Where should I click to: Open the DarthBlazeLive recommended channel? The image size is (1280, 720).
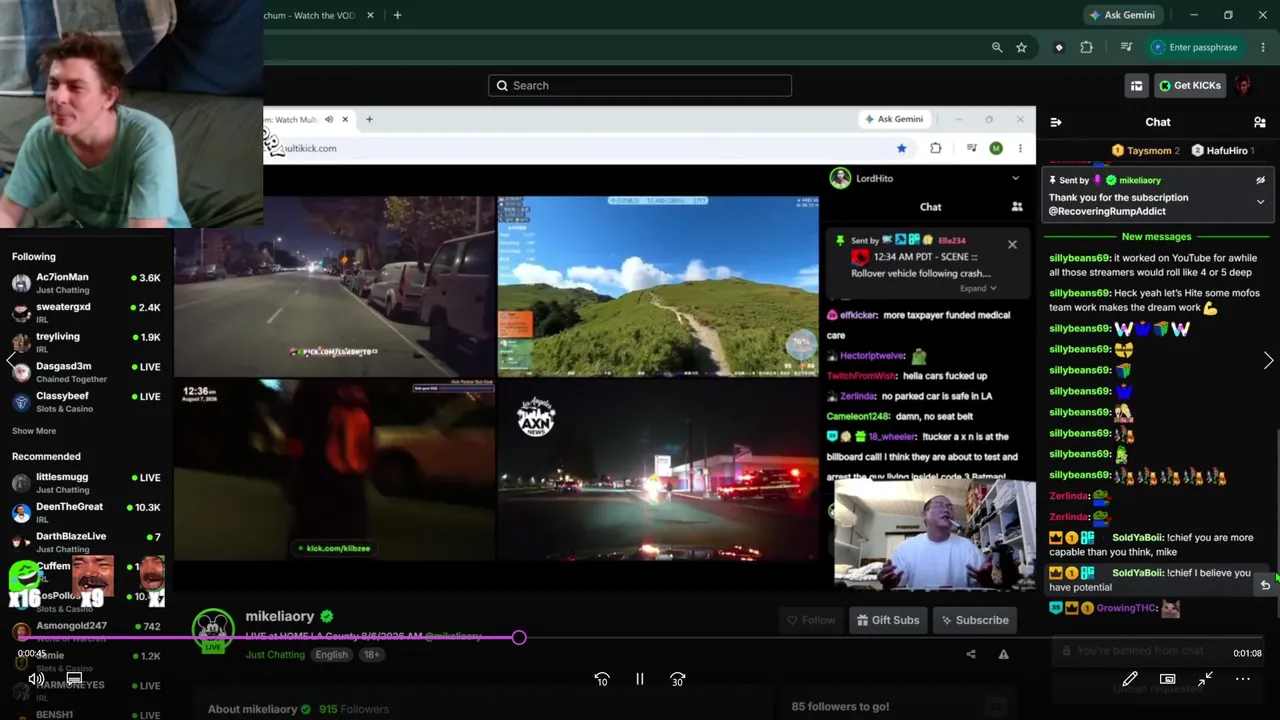pyautogui.click(x=85, y=542)
